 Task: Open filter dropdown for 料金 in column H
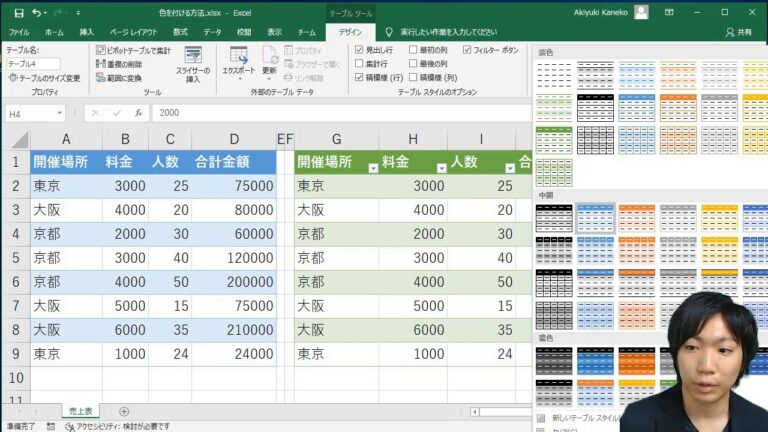pos(442,168)
